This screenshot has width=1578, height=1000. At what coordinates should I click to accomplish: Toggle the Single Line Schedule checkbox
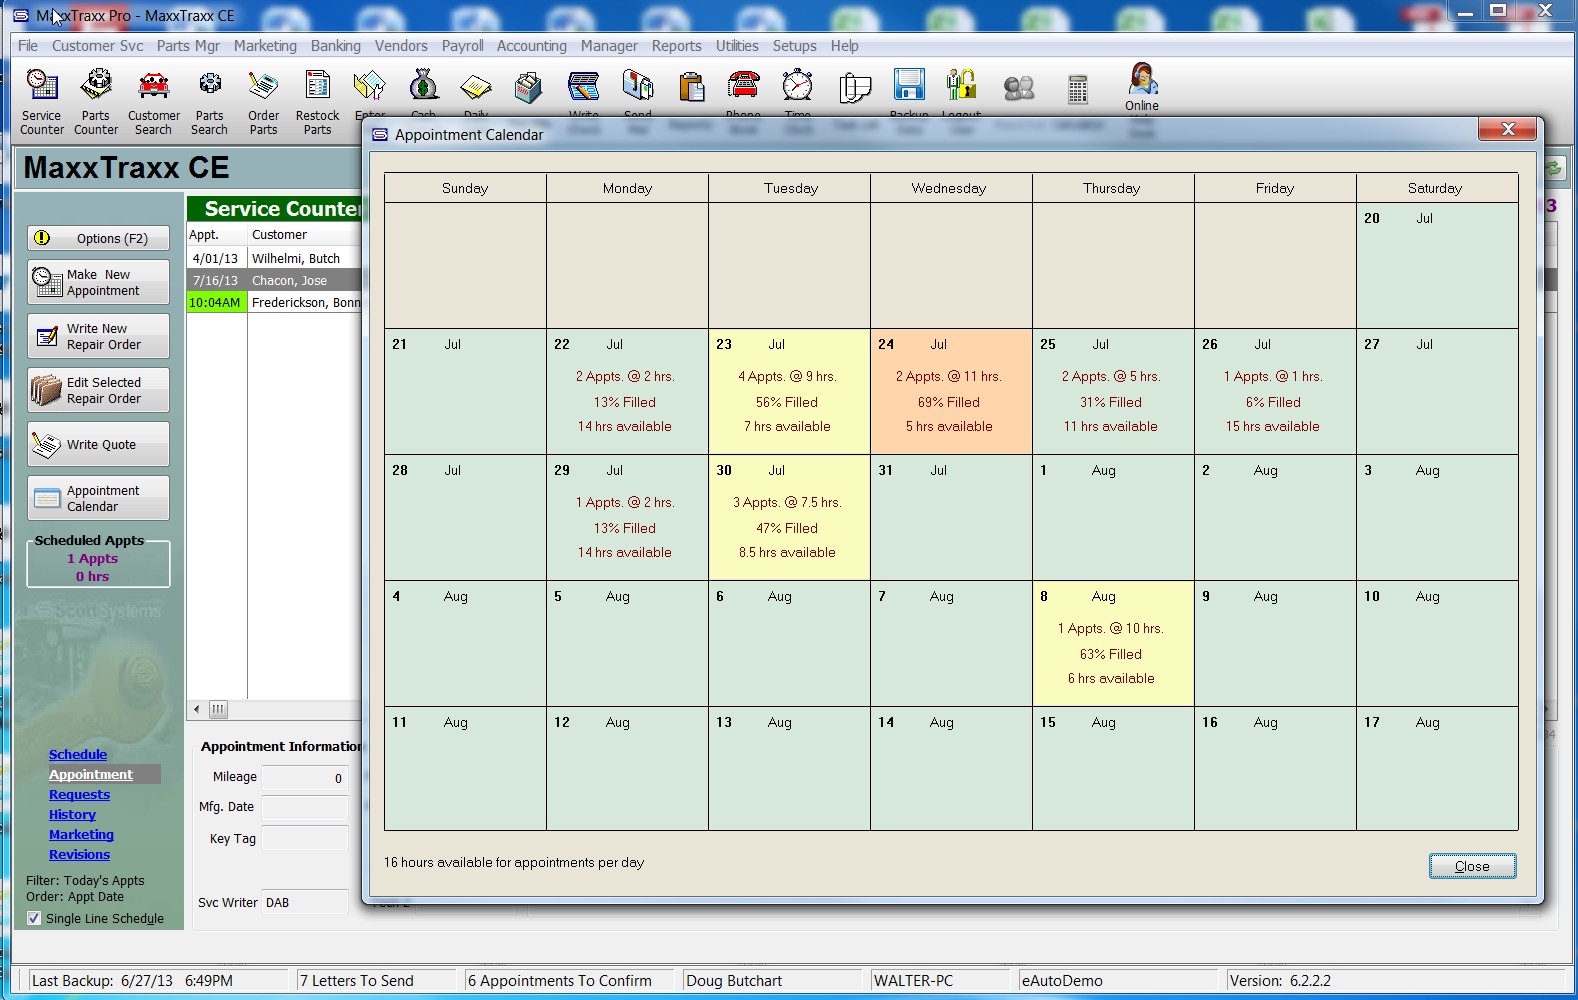pos(34,918)
